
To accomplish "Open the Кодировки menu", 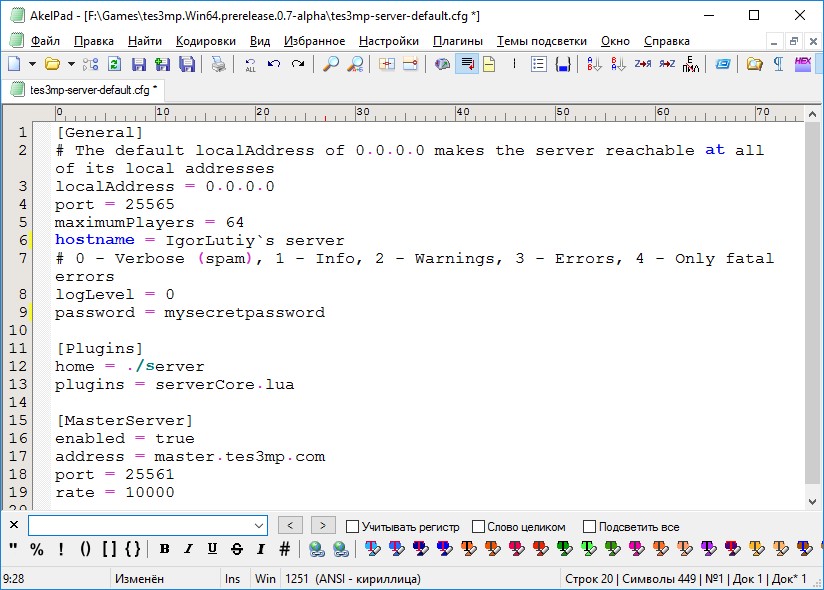I will (x=205, y=41).
